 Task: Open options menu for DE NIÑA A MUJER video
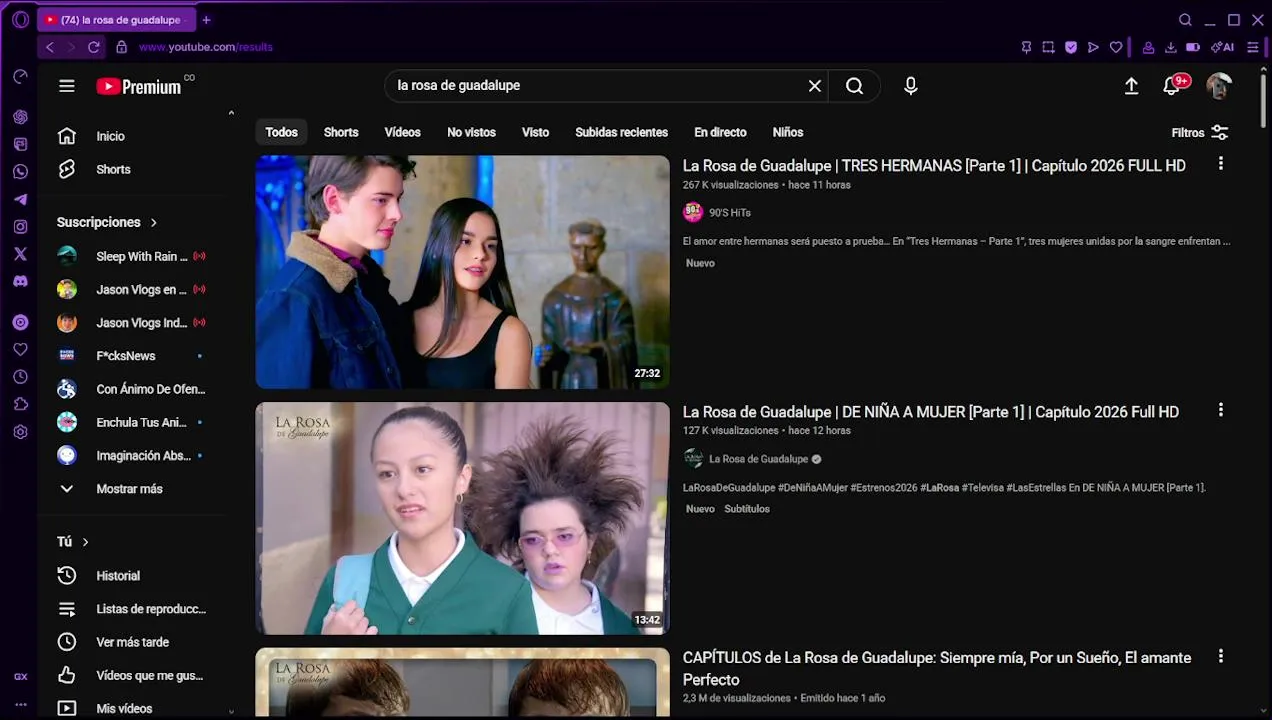click(x=1220, y=410)
